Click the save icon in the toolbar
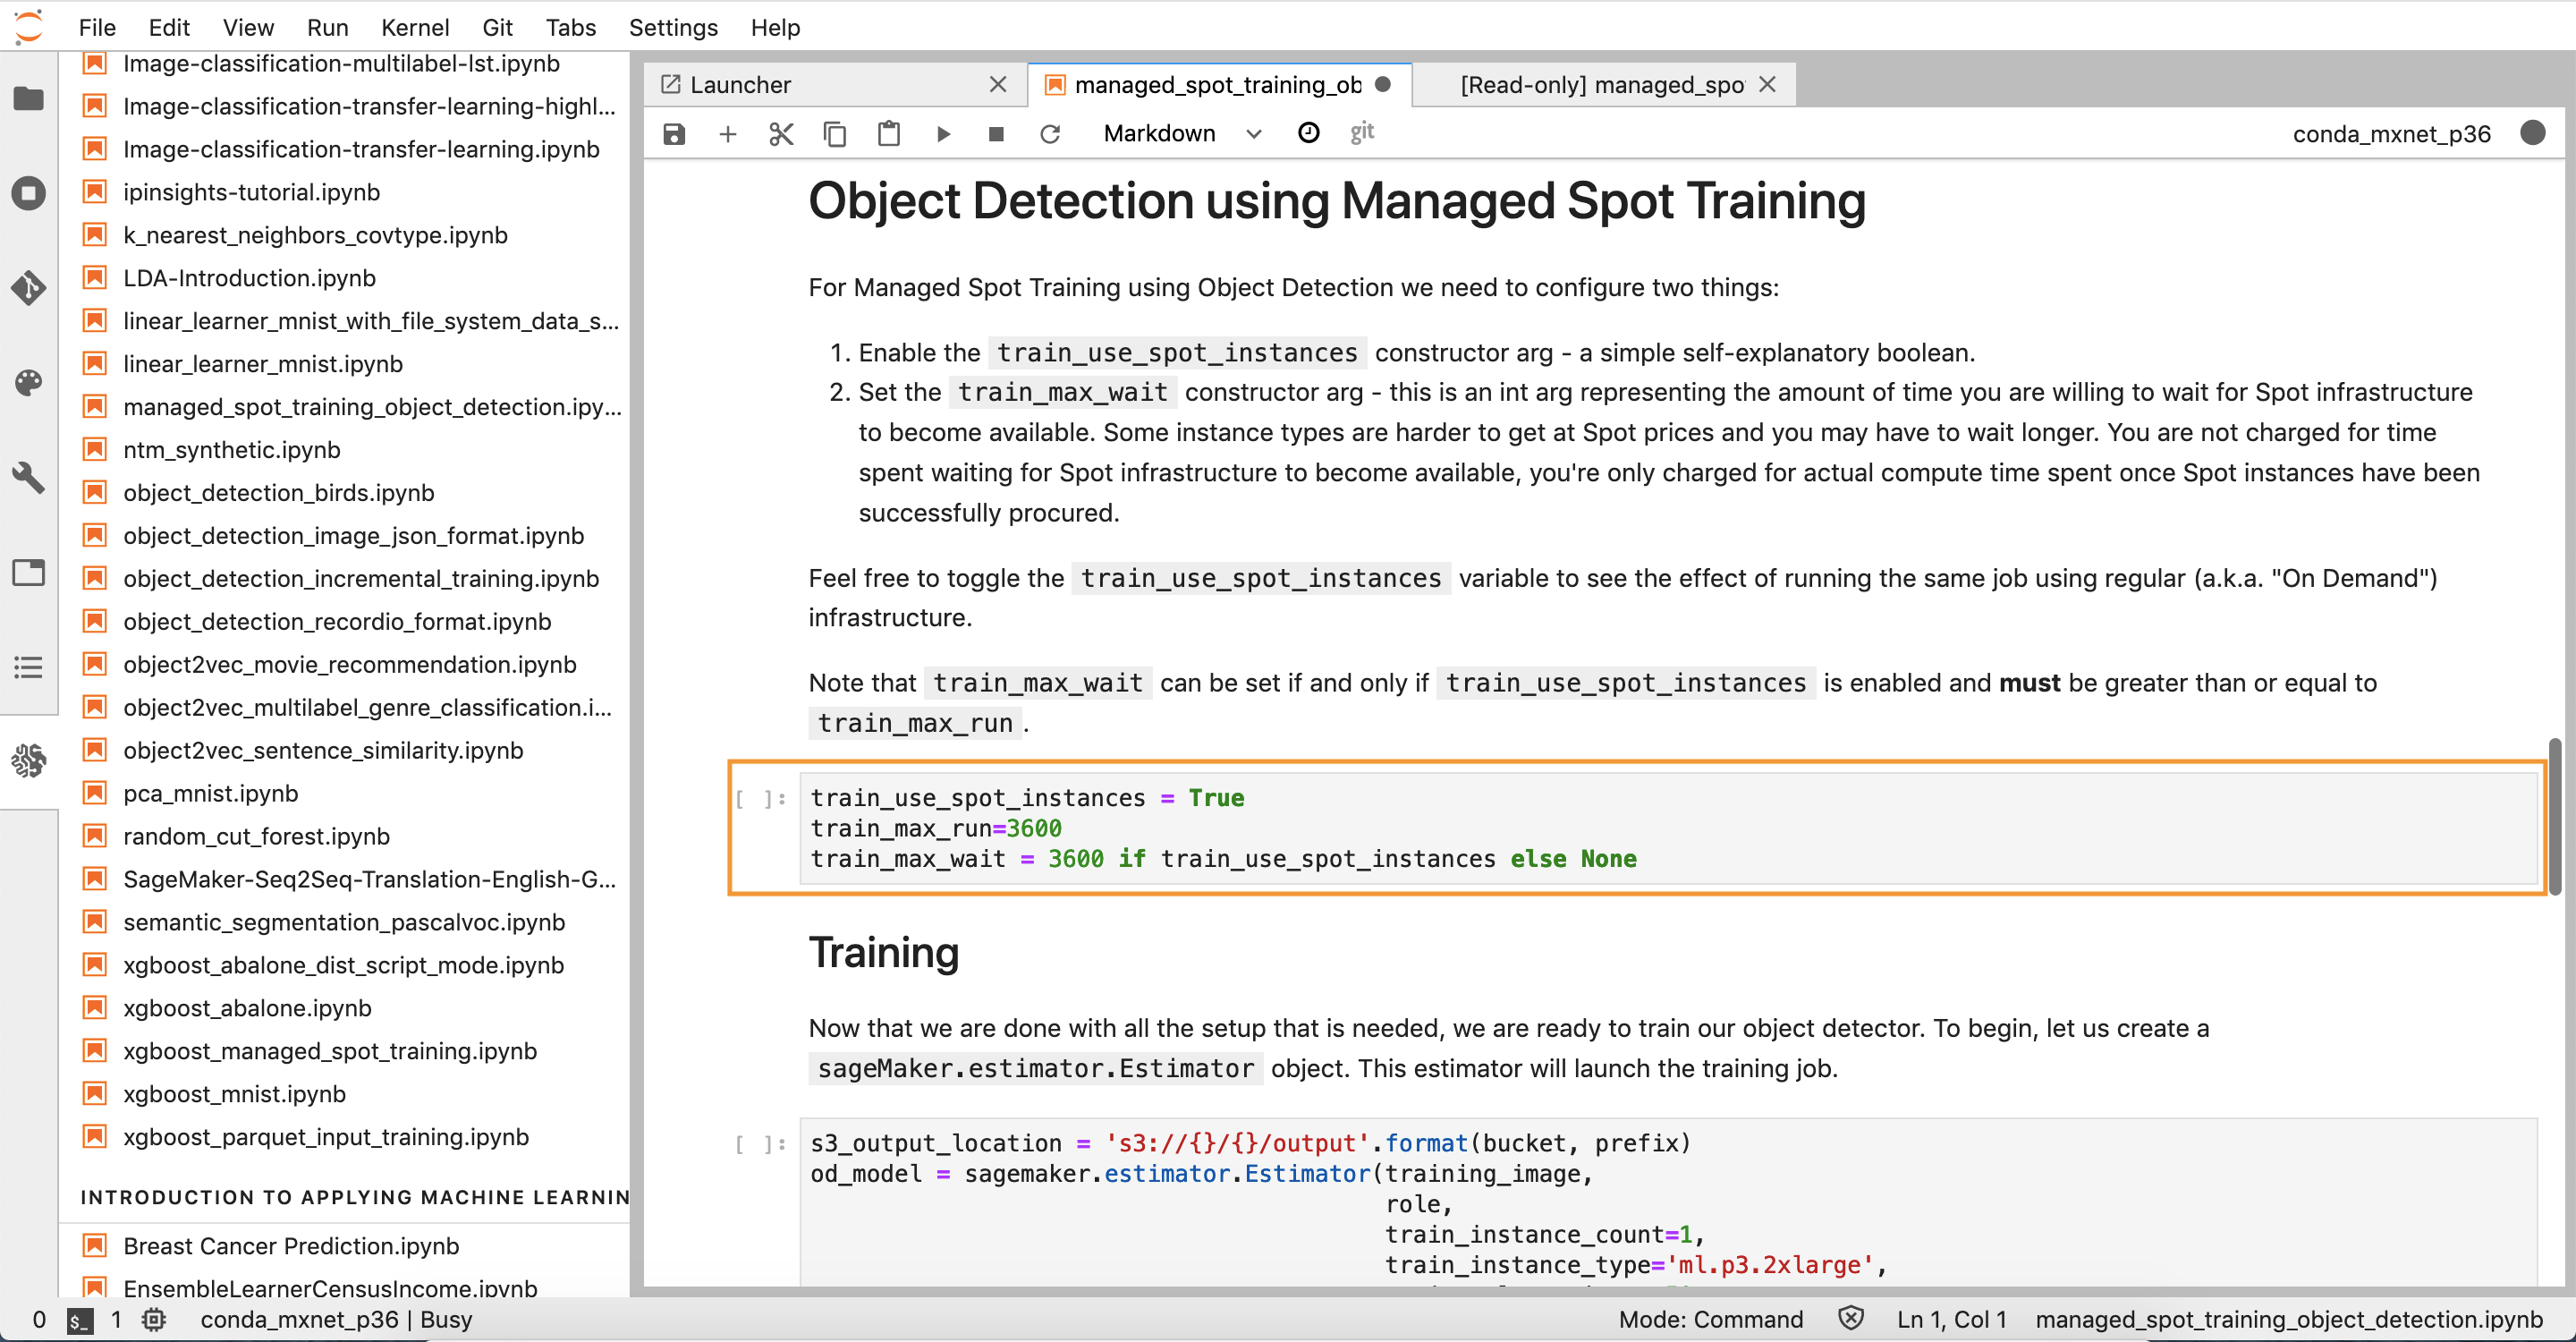This screenshot has height=1342, width=2576. pyautogui.click(x=673, y=132)
